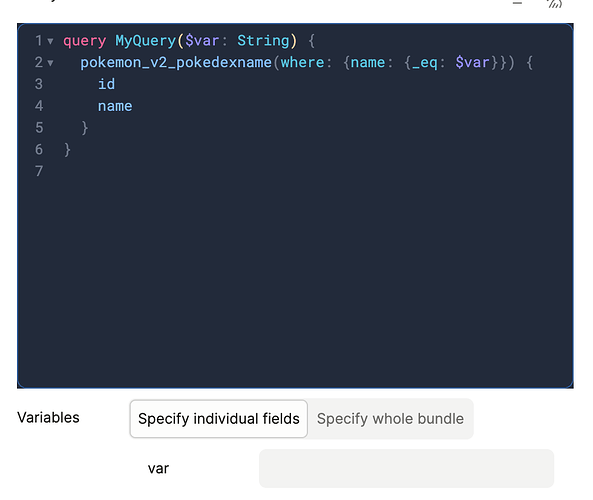Collapse the MyQuery fold arrow on line 1
This screenshot has width=593, height=500.
coord(50,41)
